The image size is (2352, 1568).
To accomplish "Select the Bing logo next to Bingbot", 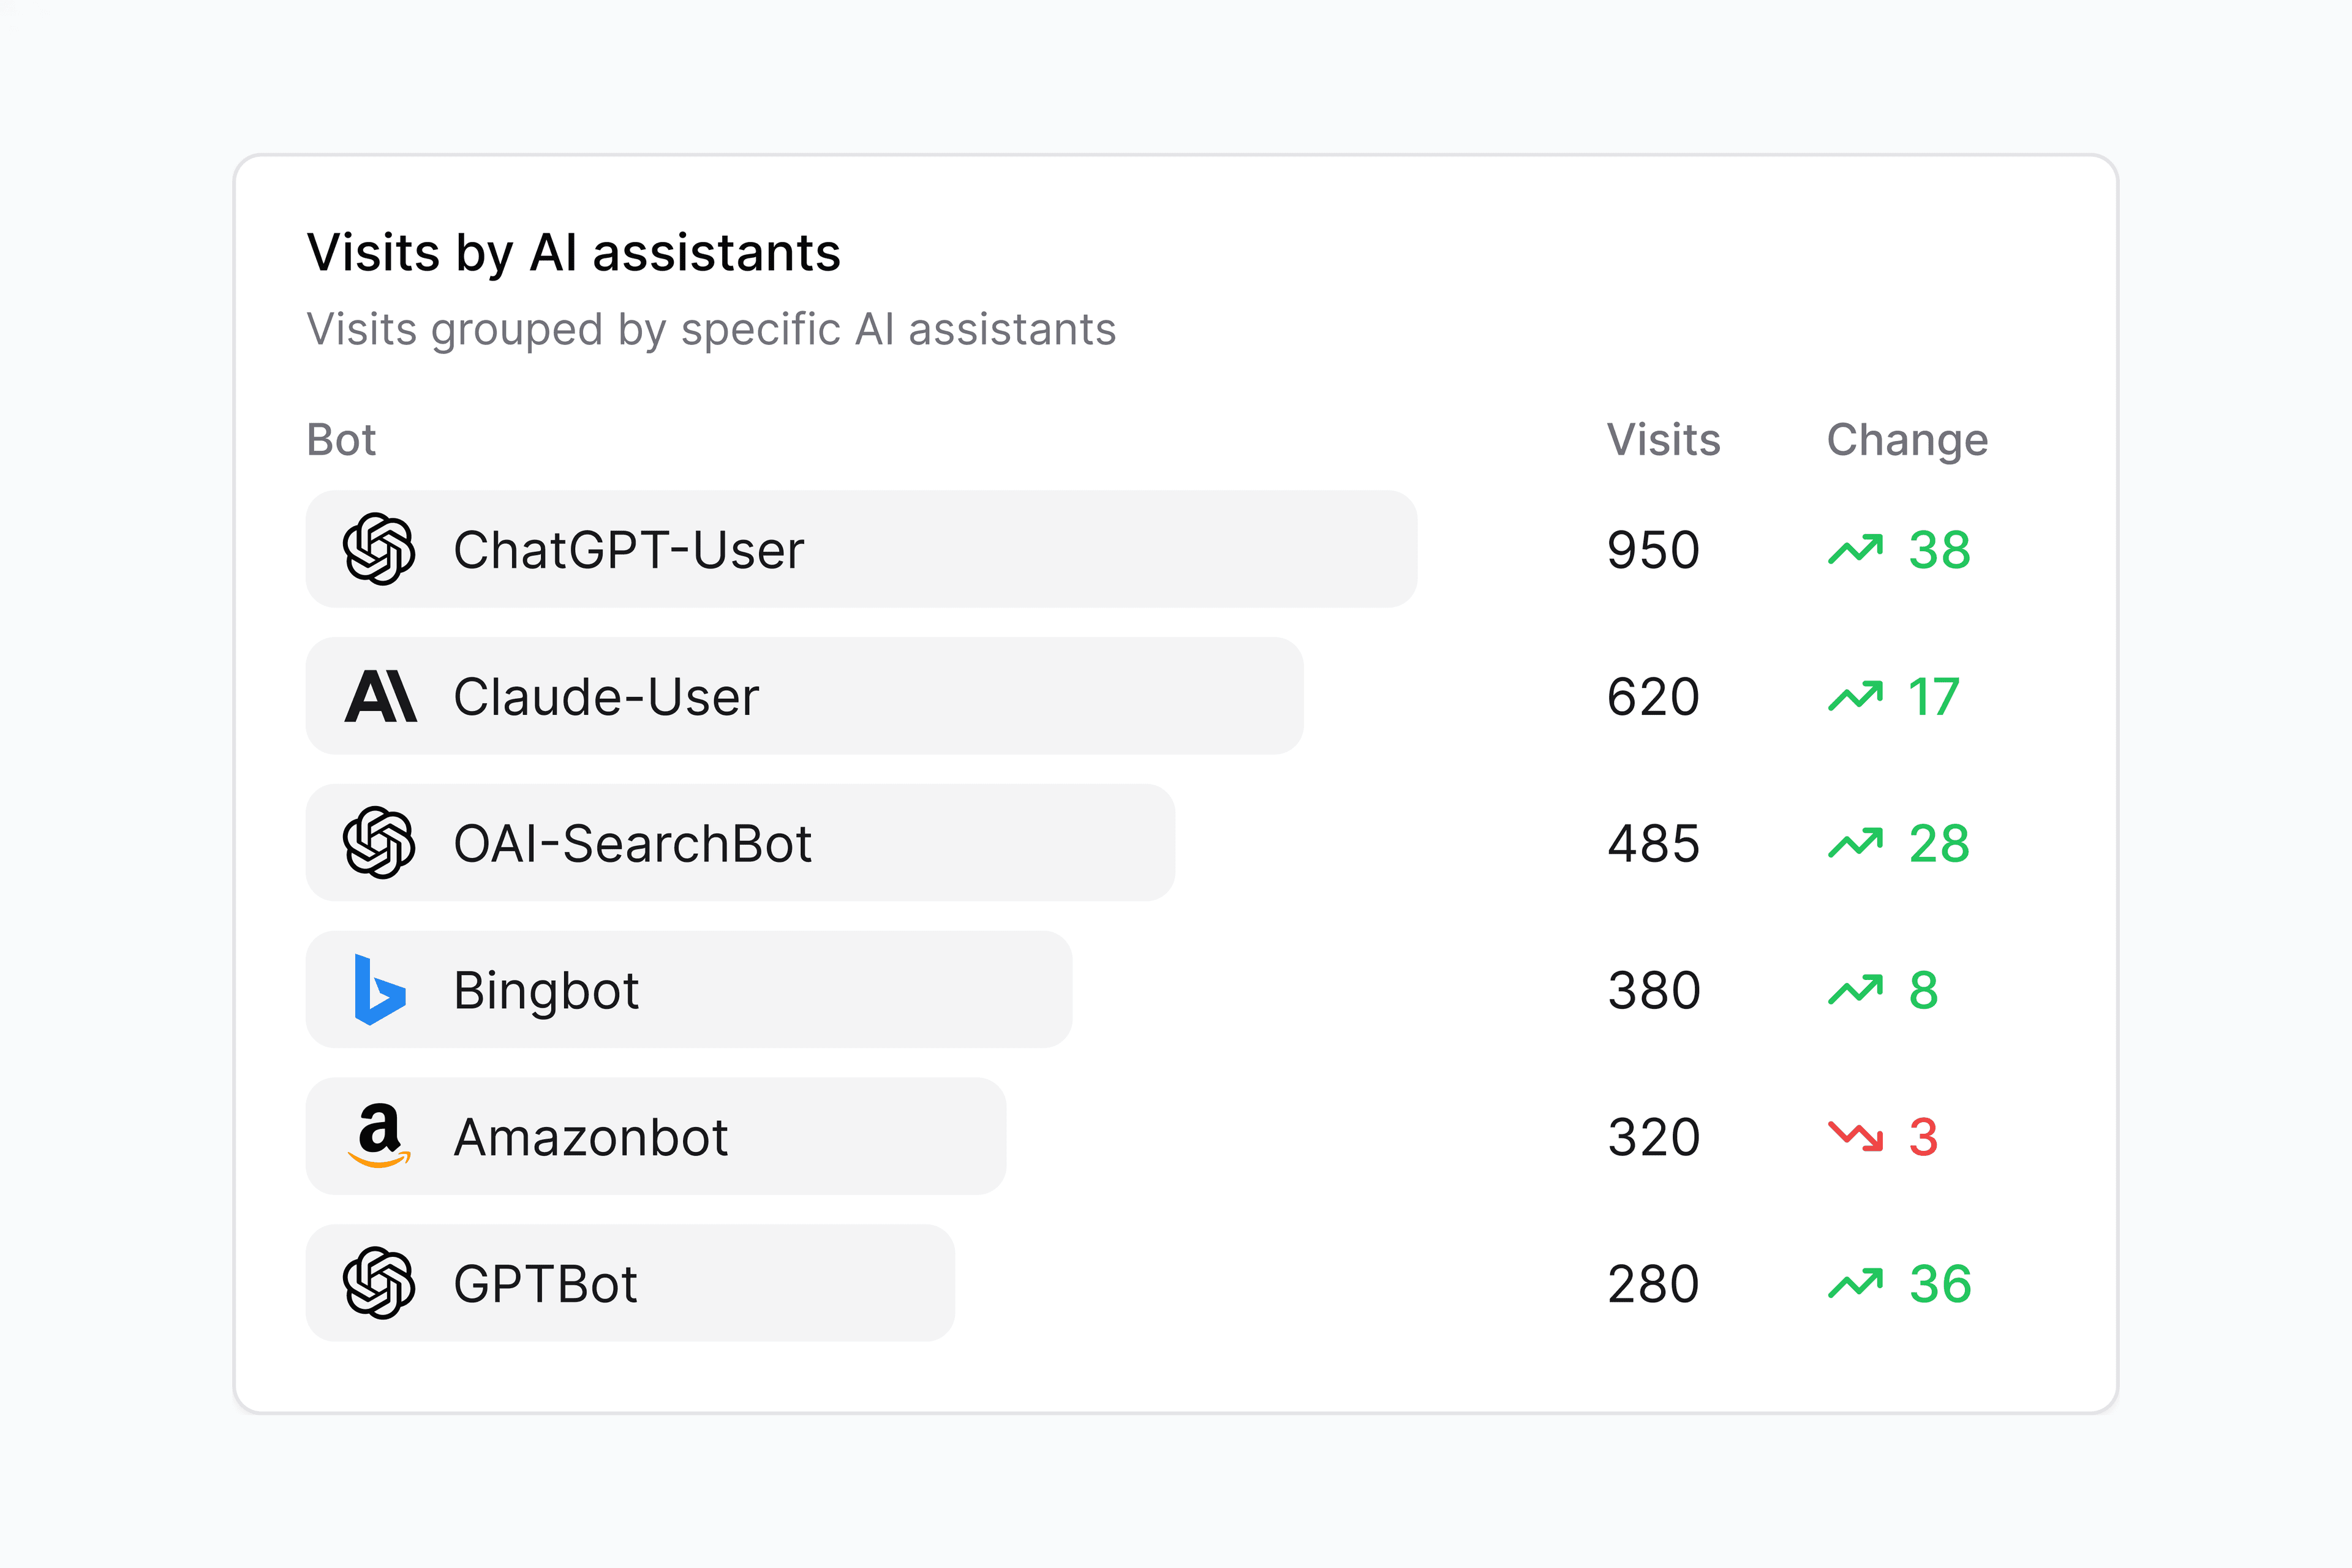I will pos(381,990).
